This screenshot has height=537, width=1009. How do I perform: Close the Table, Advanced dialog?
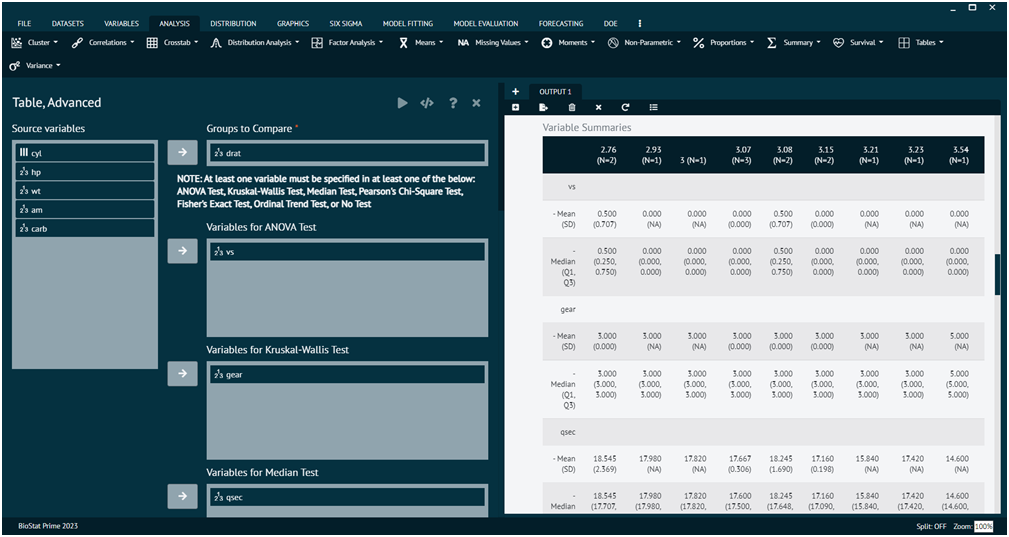pos(476,103)
